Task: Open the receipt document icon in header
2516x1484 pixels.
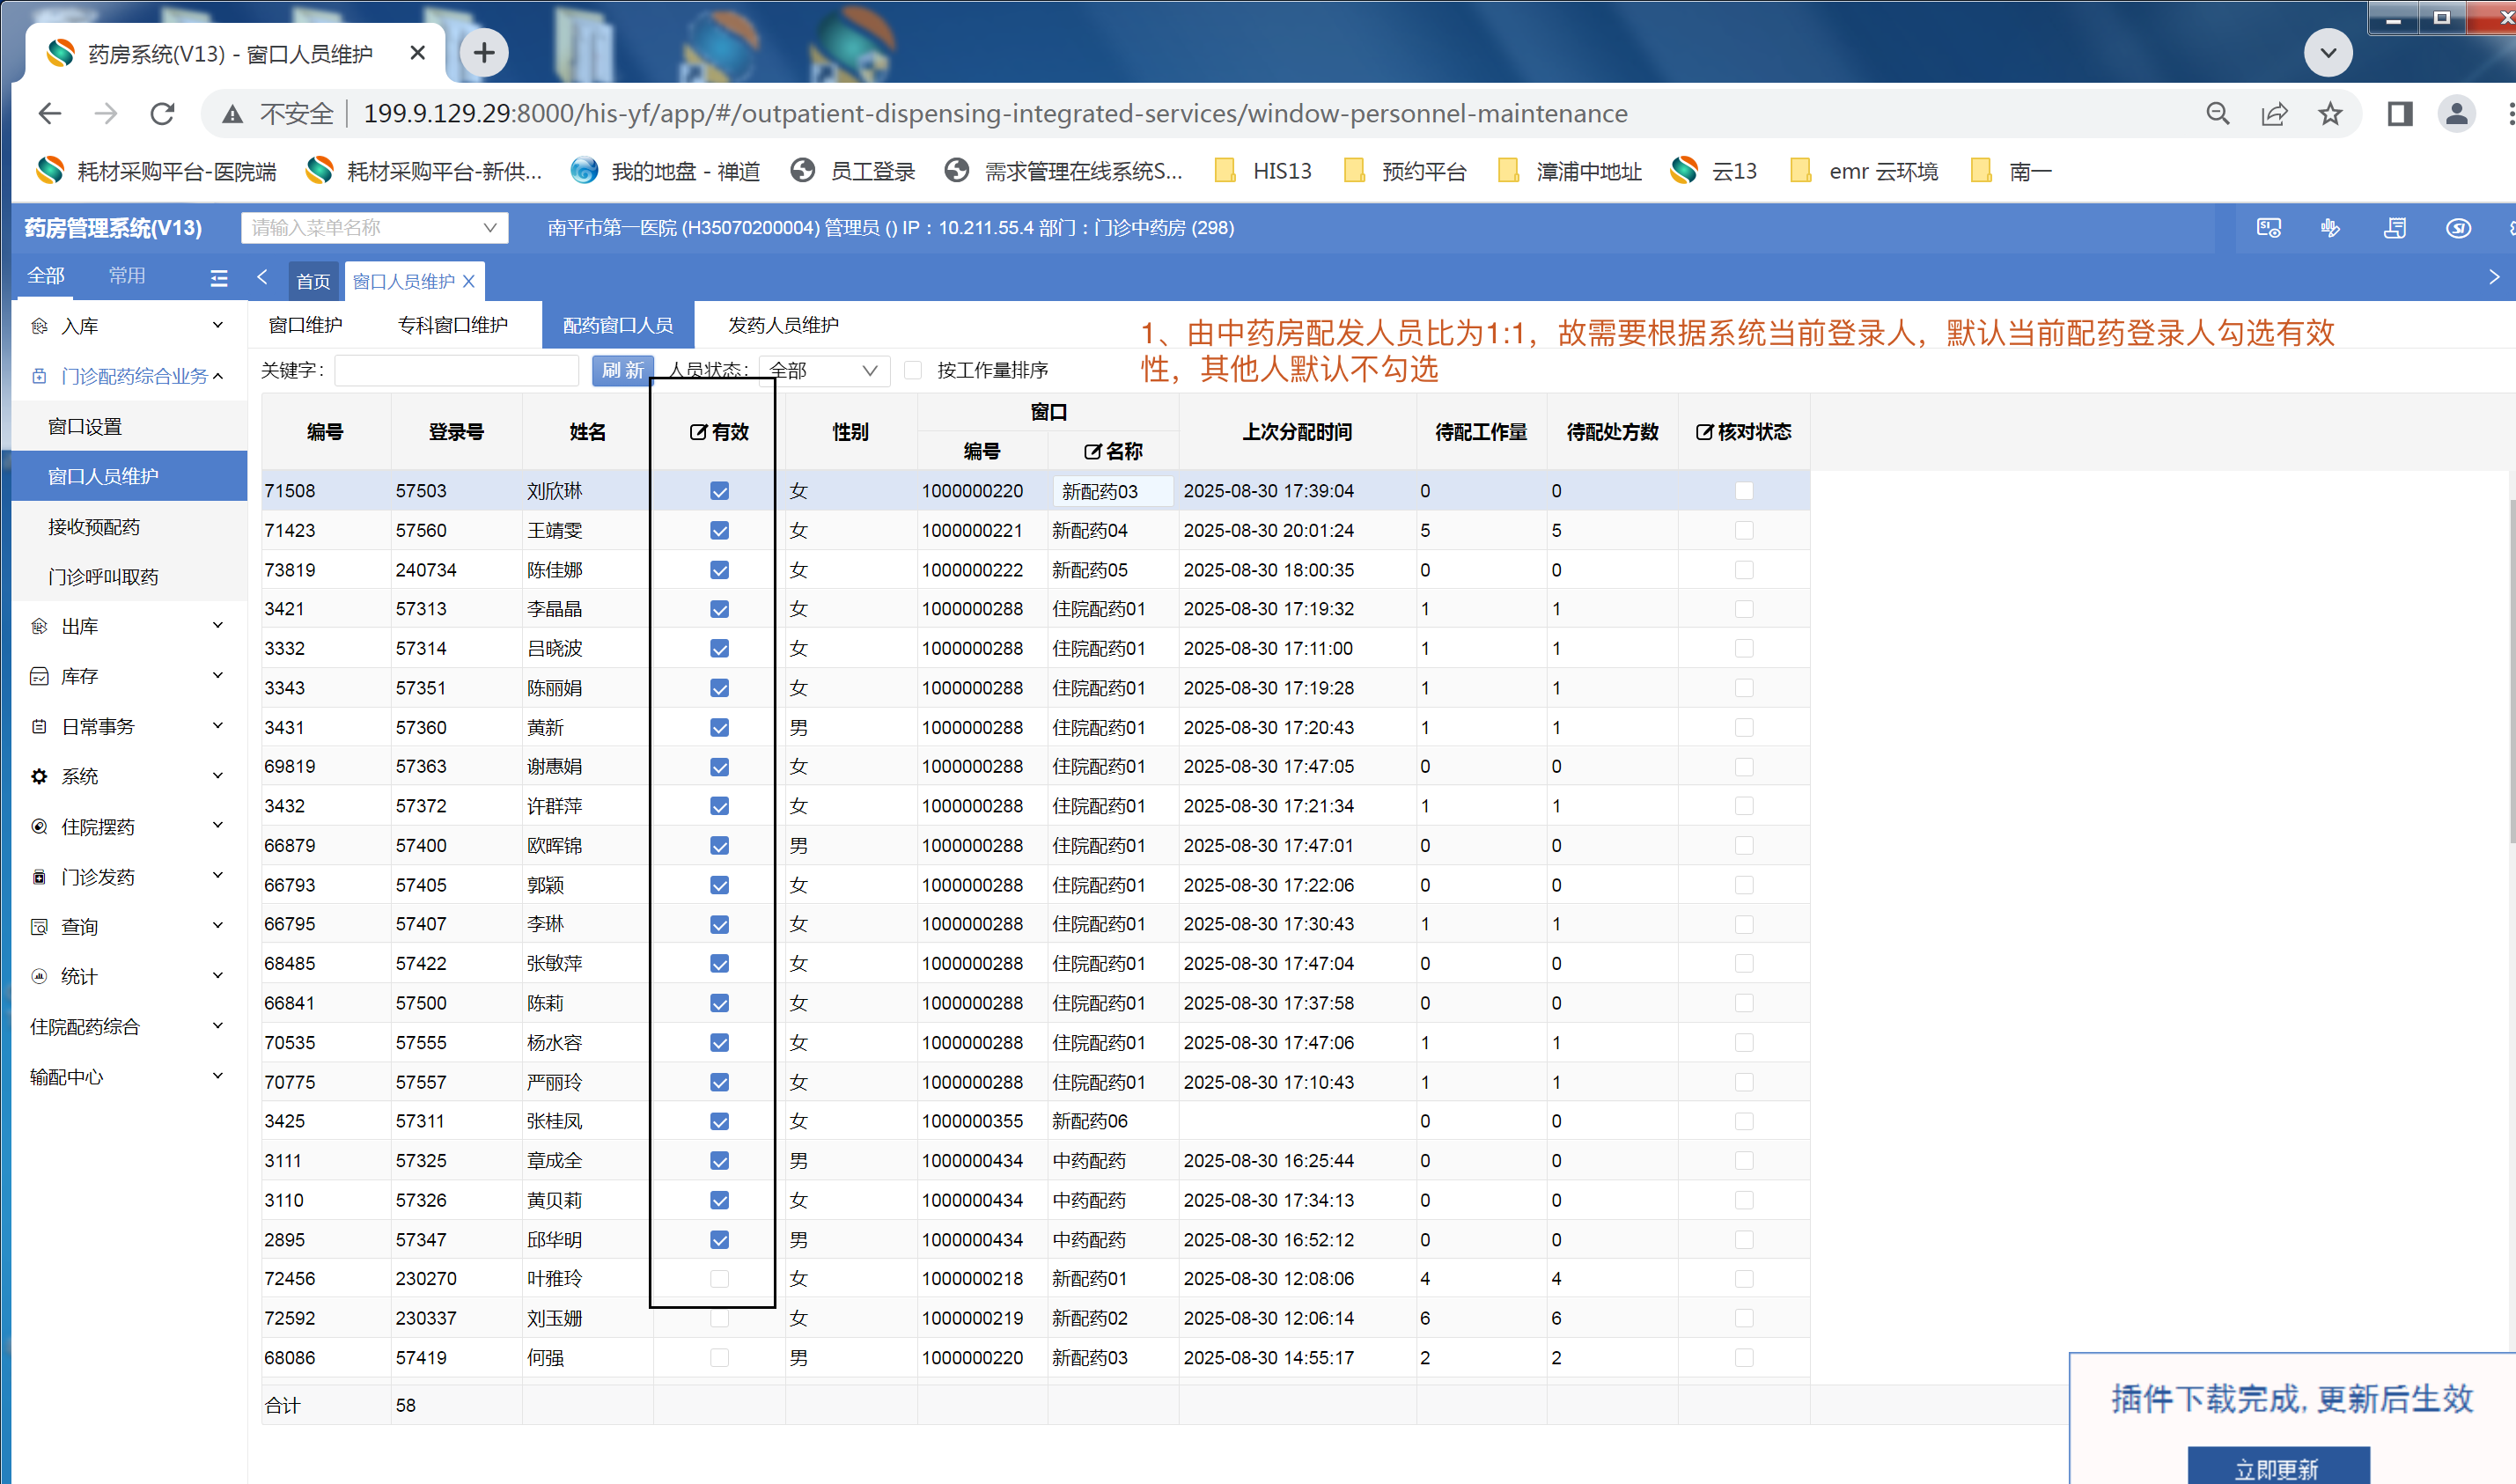Action: (x=2395, y=228)
